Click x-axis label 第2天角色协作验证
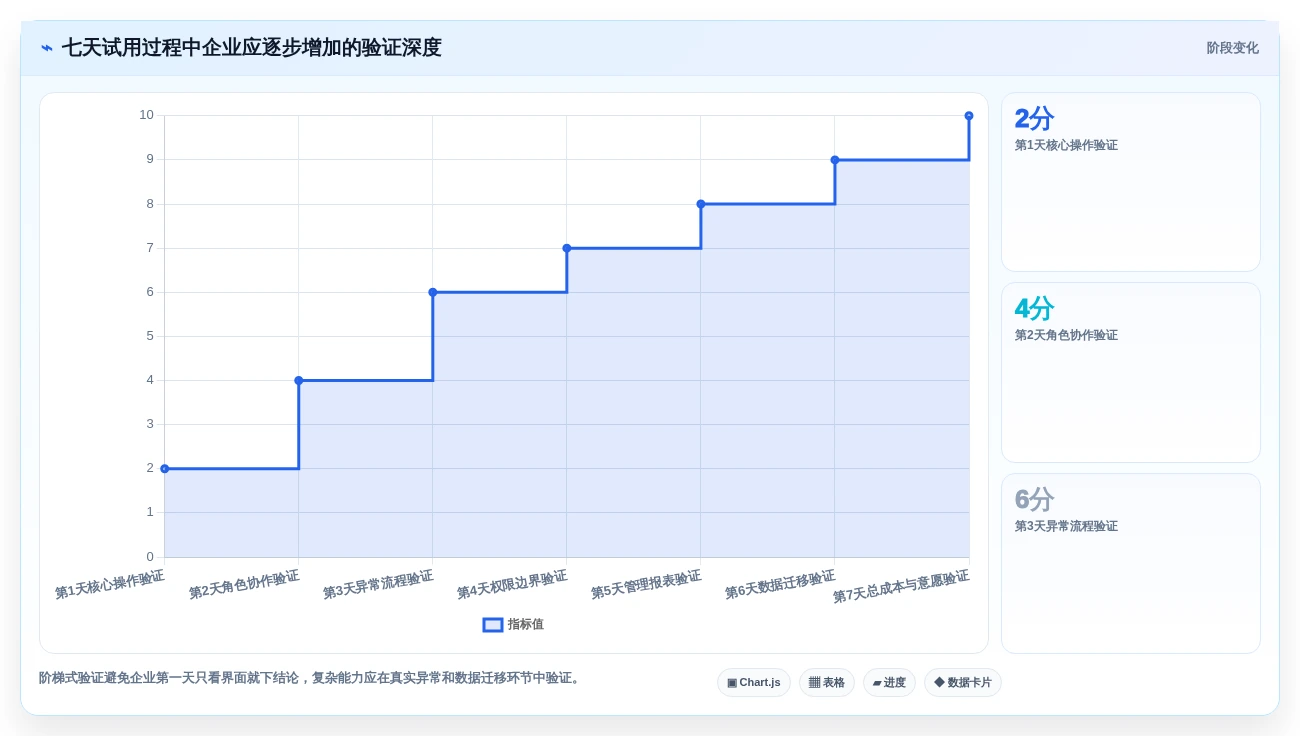The width and height of the screenshot is (1300, 736). (x=244, y=585)
